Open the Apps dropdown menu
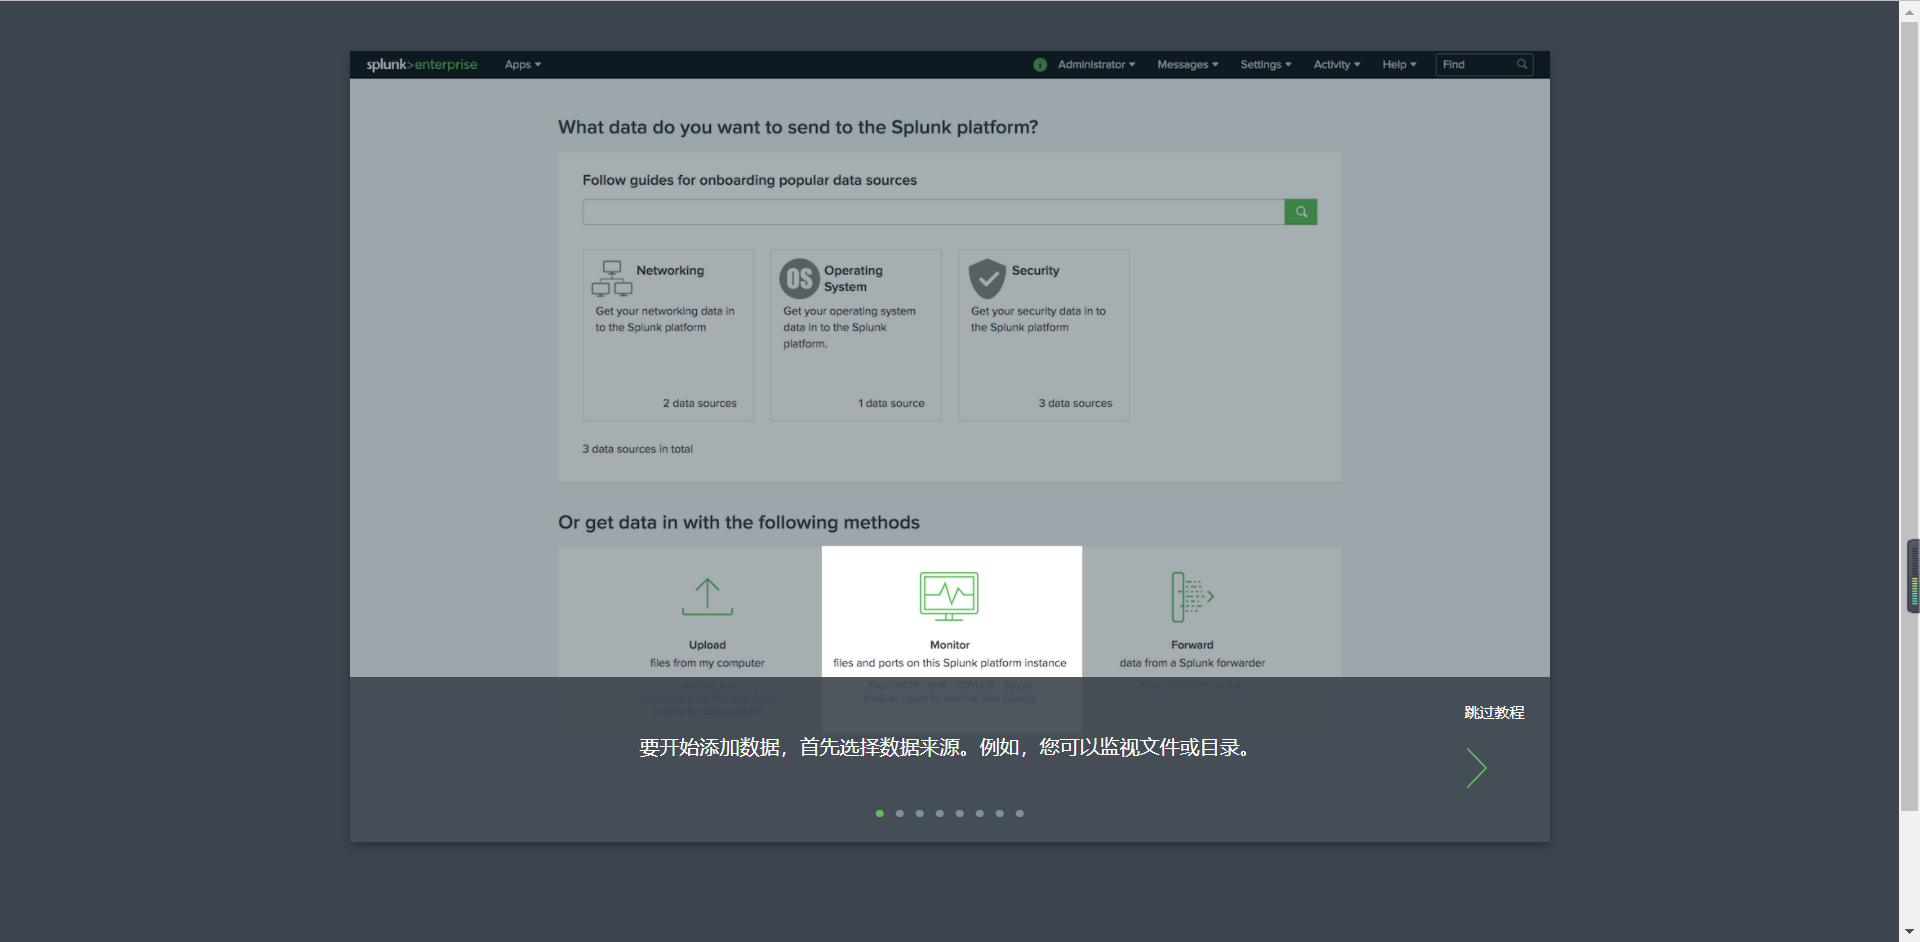This screenshot has height=942, width=1920. (x=523, y=65)
